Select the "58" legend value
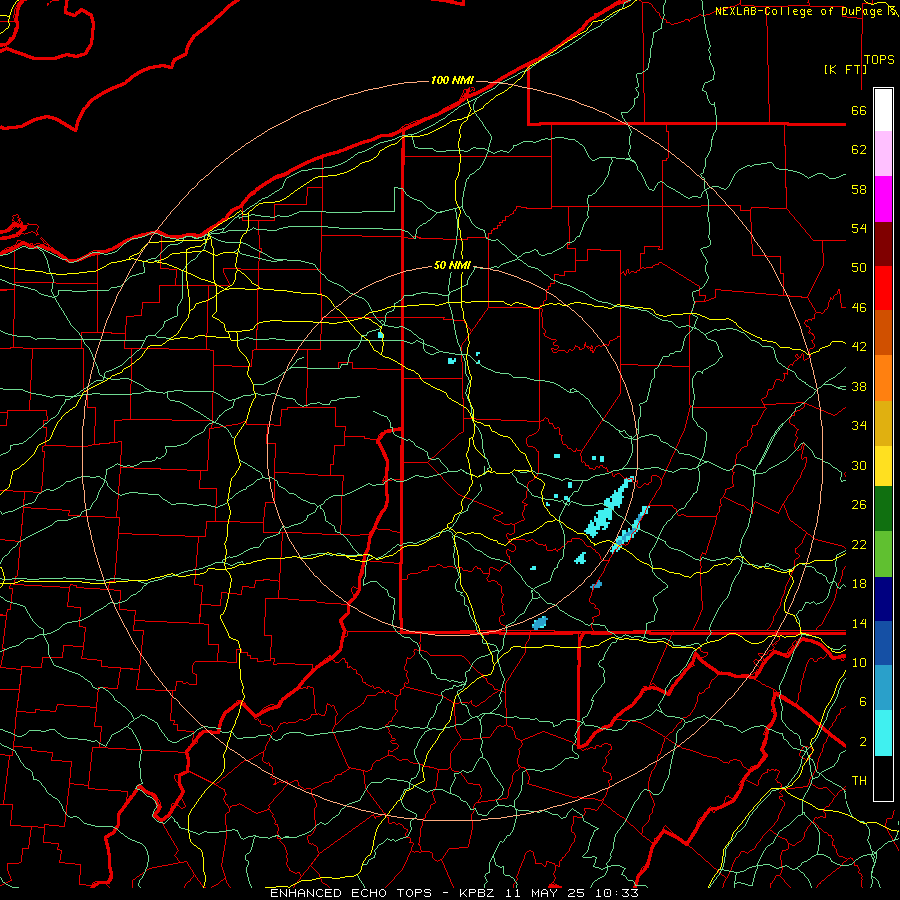 [859, 189]
